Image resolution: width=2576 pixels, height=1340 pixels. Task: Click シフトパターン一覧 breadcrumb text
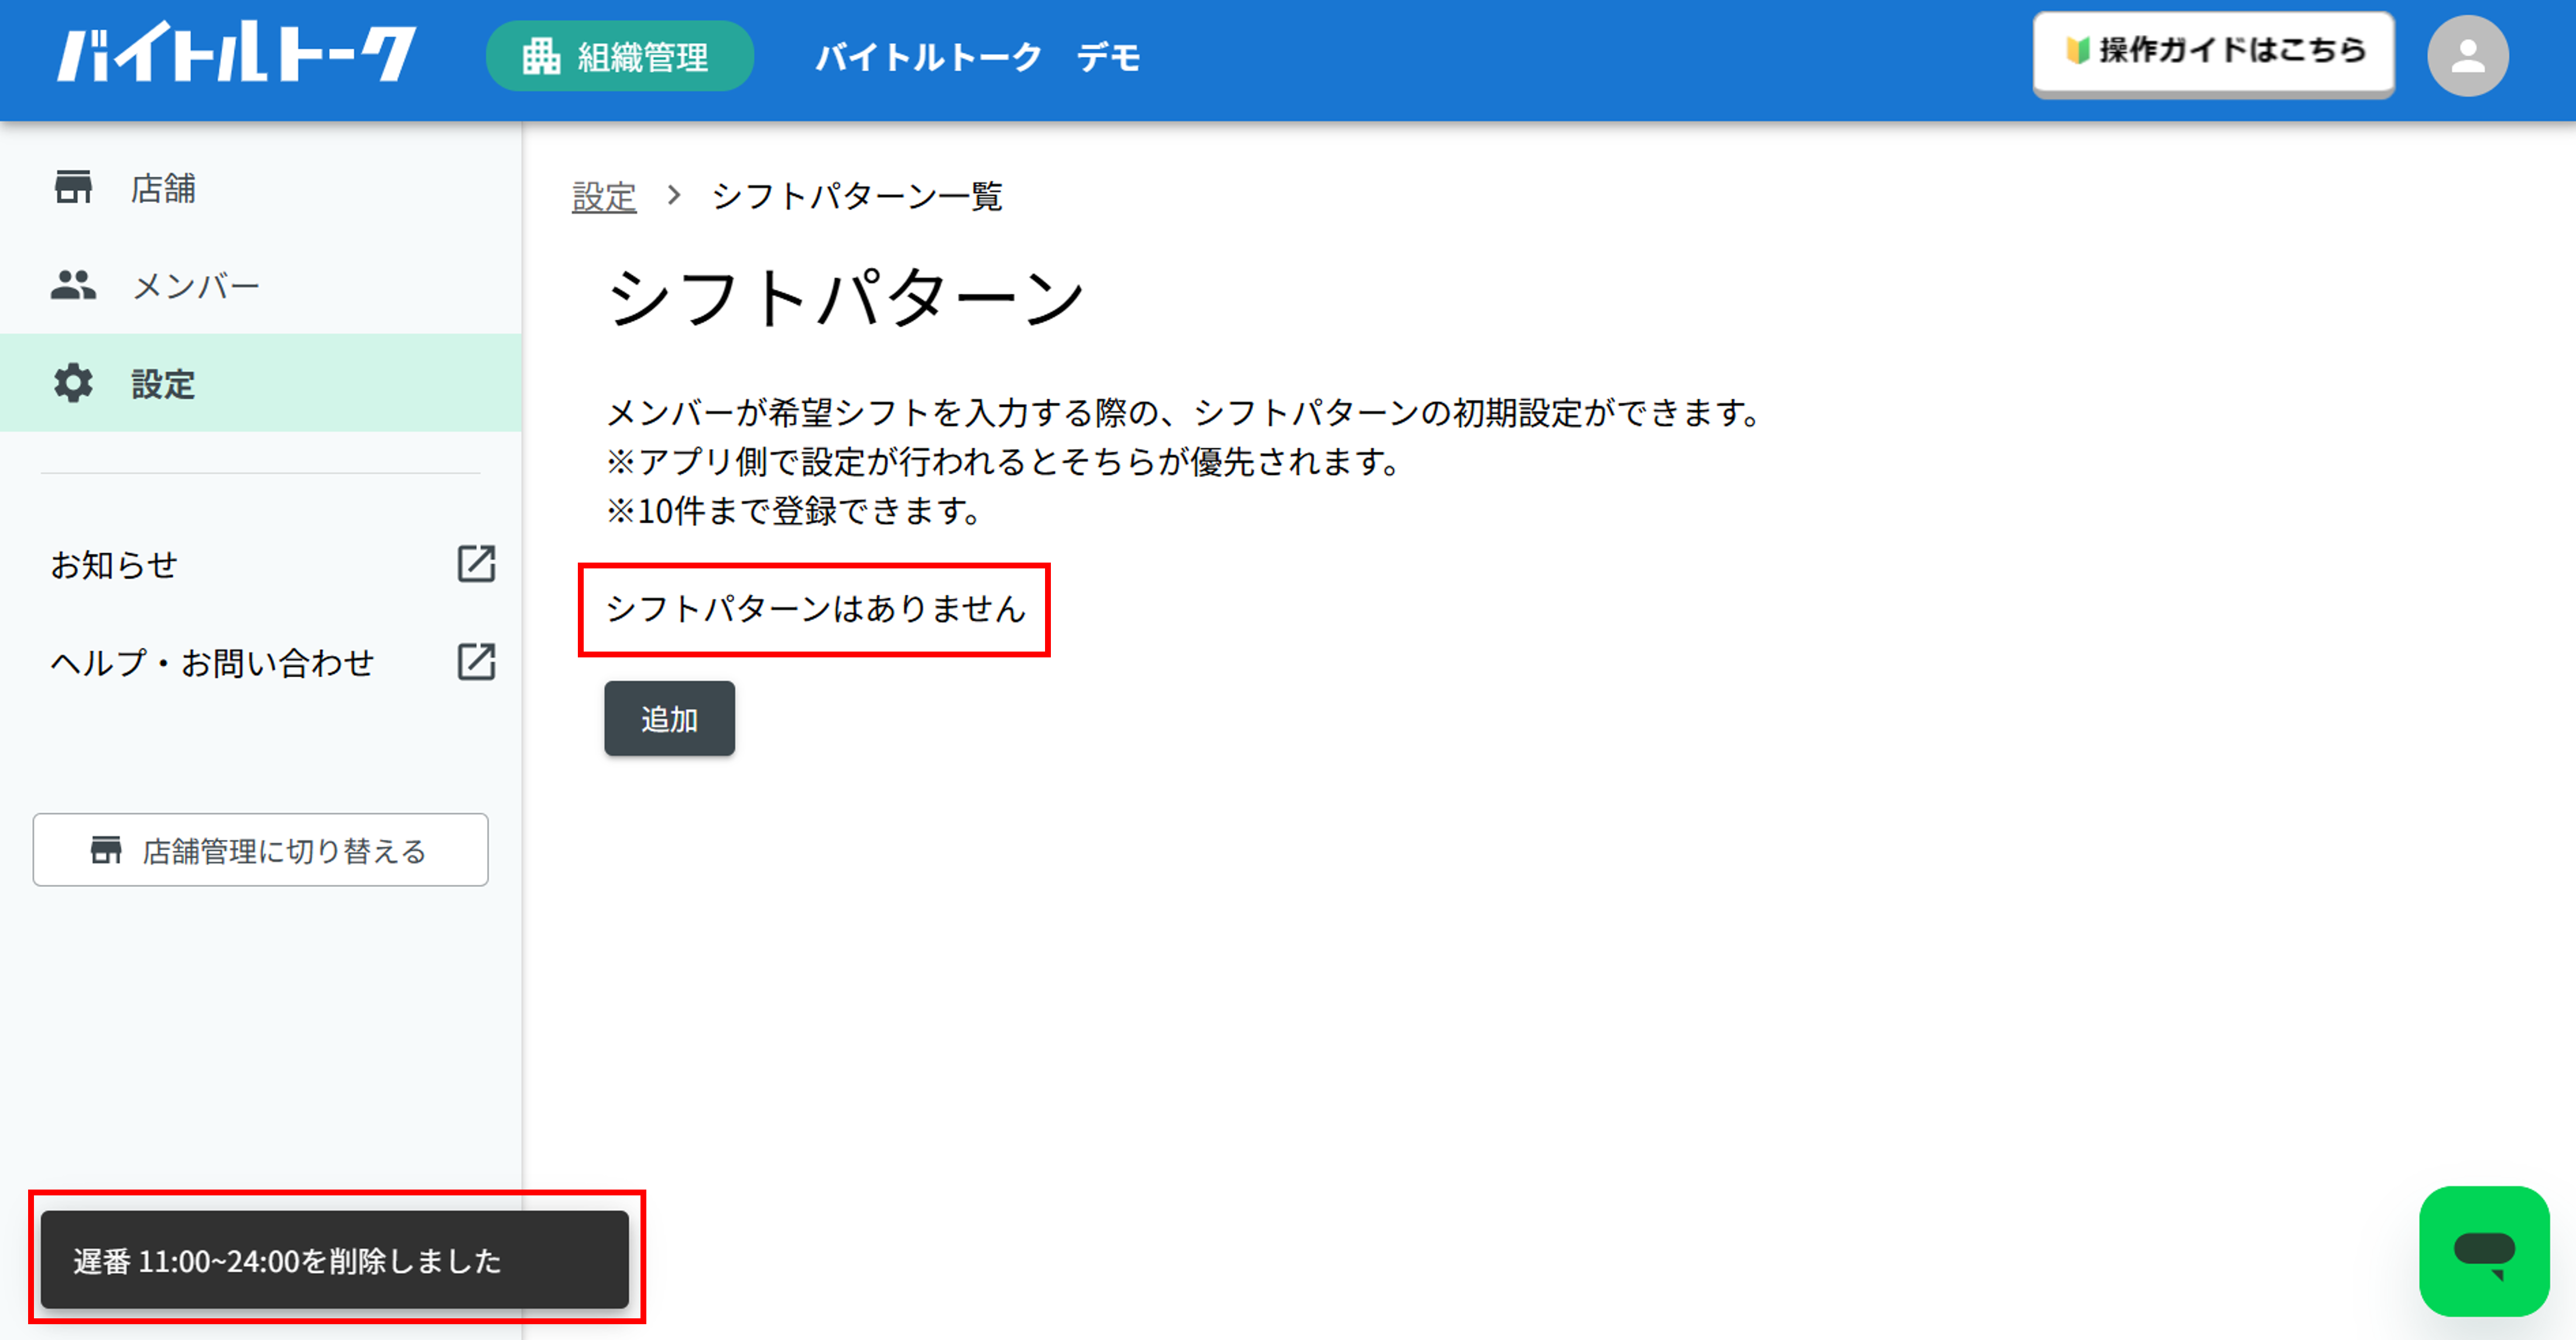(x=857, y=196)
